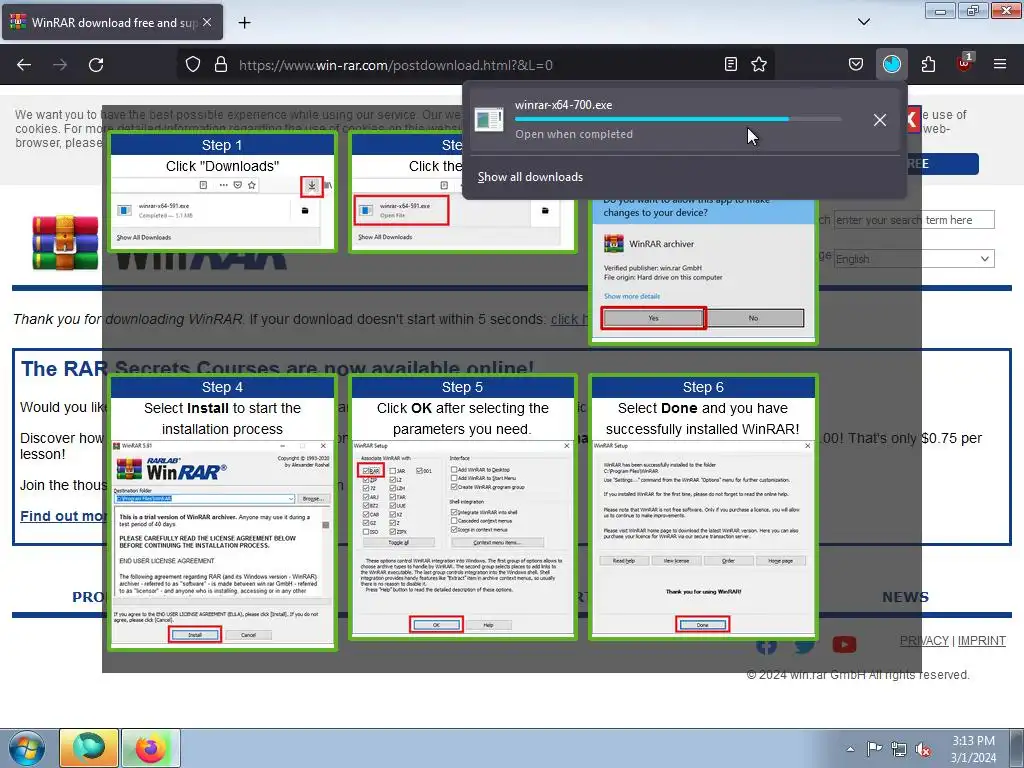Show hidden system tray icons

pyautogui.click(x=850, y=749)
